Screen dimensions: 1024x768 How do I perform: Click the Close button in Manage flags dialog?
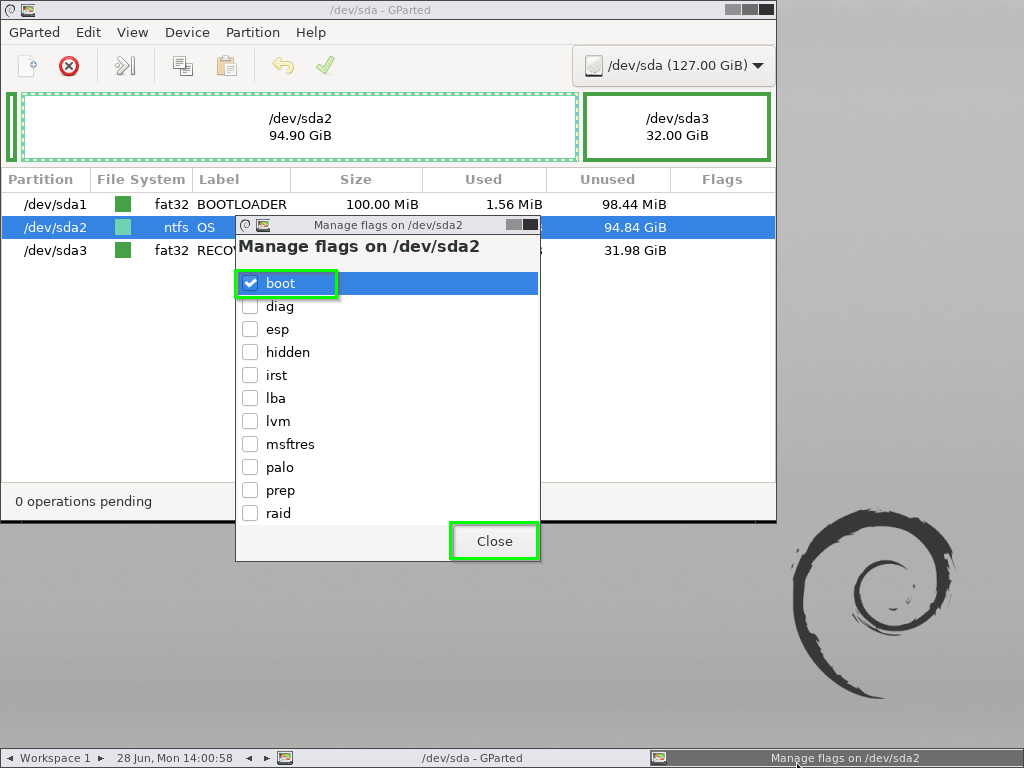tap(494, 541)
